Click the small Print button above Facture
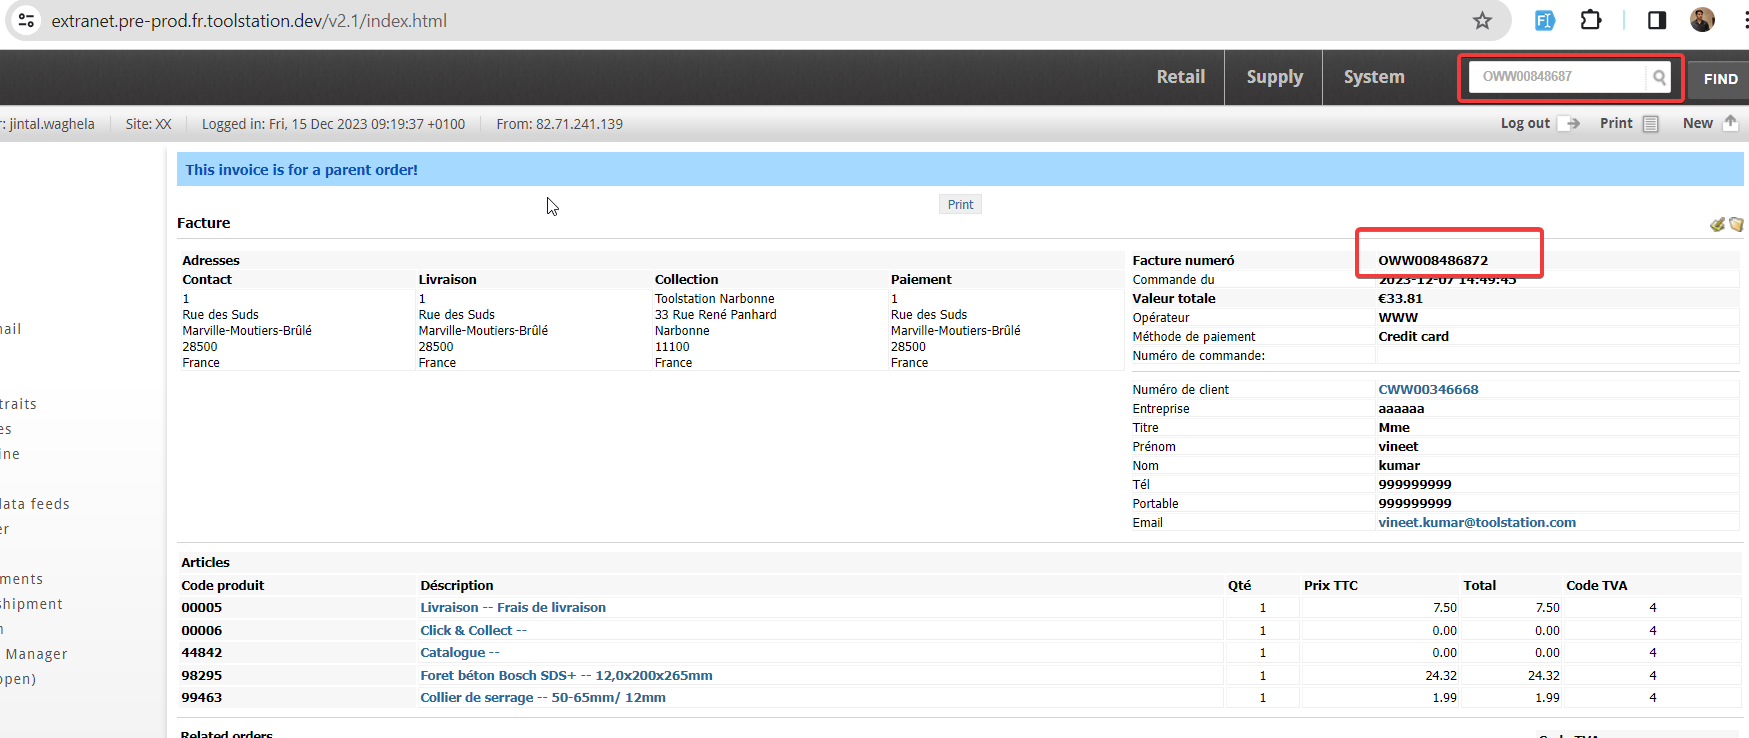This screenshot has width=1749, height=738. pos(960,204)
